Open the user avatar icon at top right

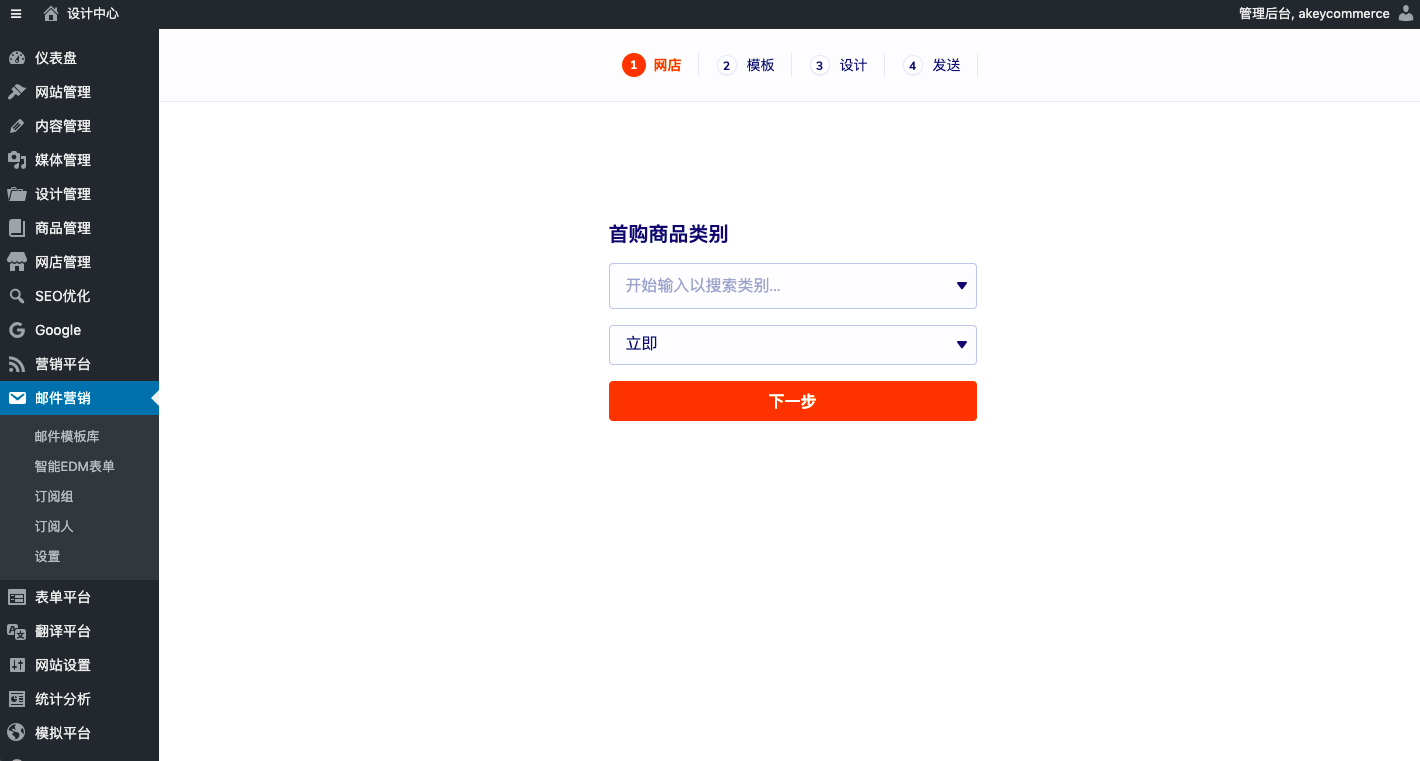point(1405,14)
